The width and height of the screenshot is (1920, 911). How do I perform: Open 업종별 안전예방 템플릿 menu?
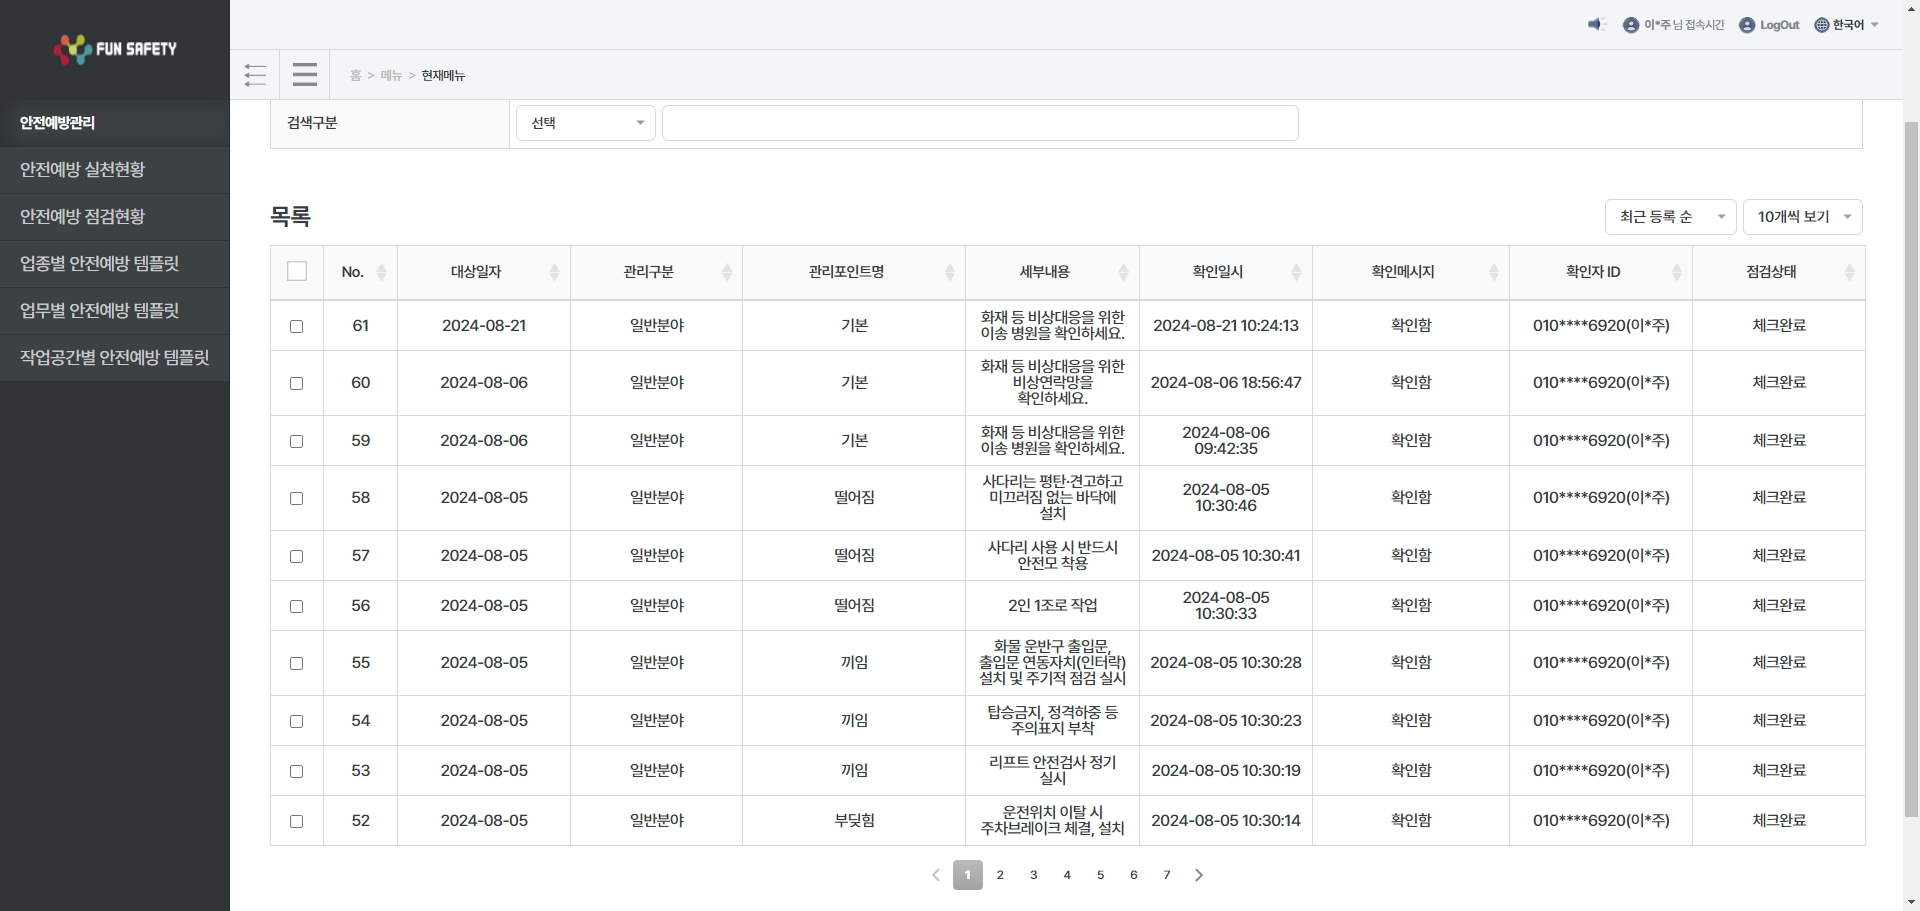pyautogui.click(x=115, y=264)
